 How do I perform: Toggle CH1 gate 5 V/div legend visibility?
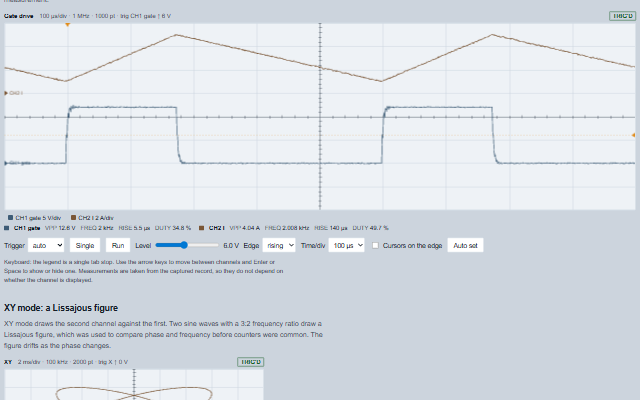click(x=34, y=218)
